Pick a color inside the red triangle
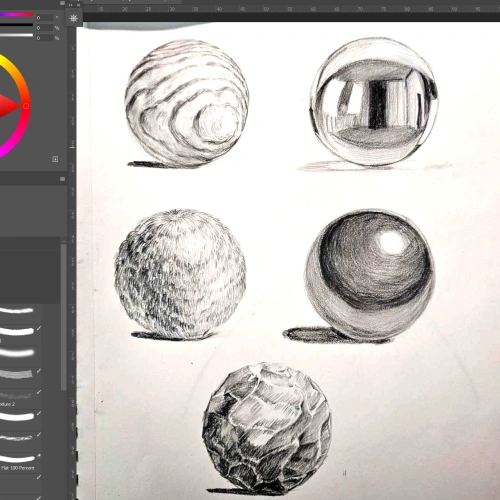Screen dimensions: 500x500 (7, 106)
